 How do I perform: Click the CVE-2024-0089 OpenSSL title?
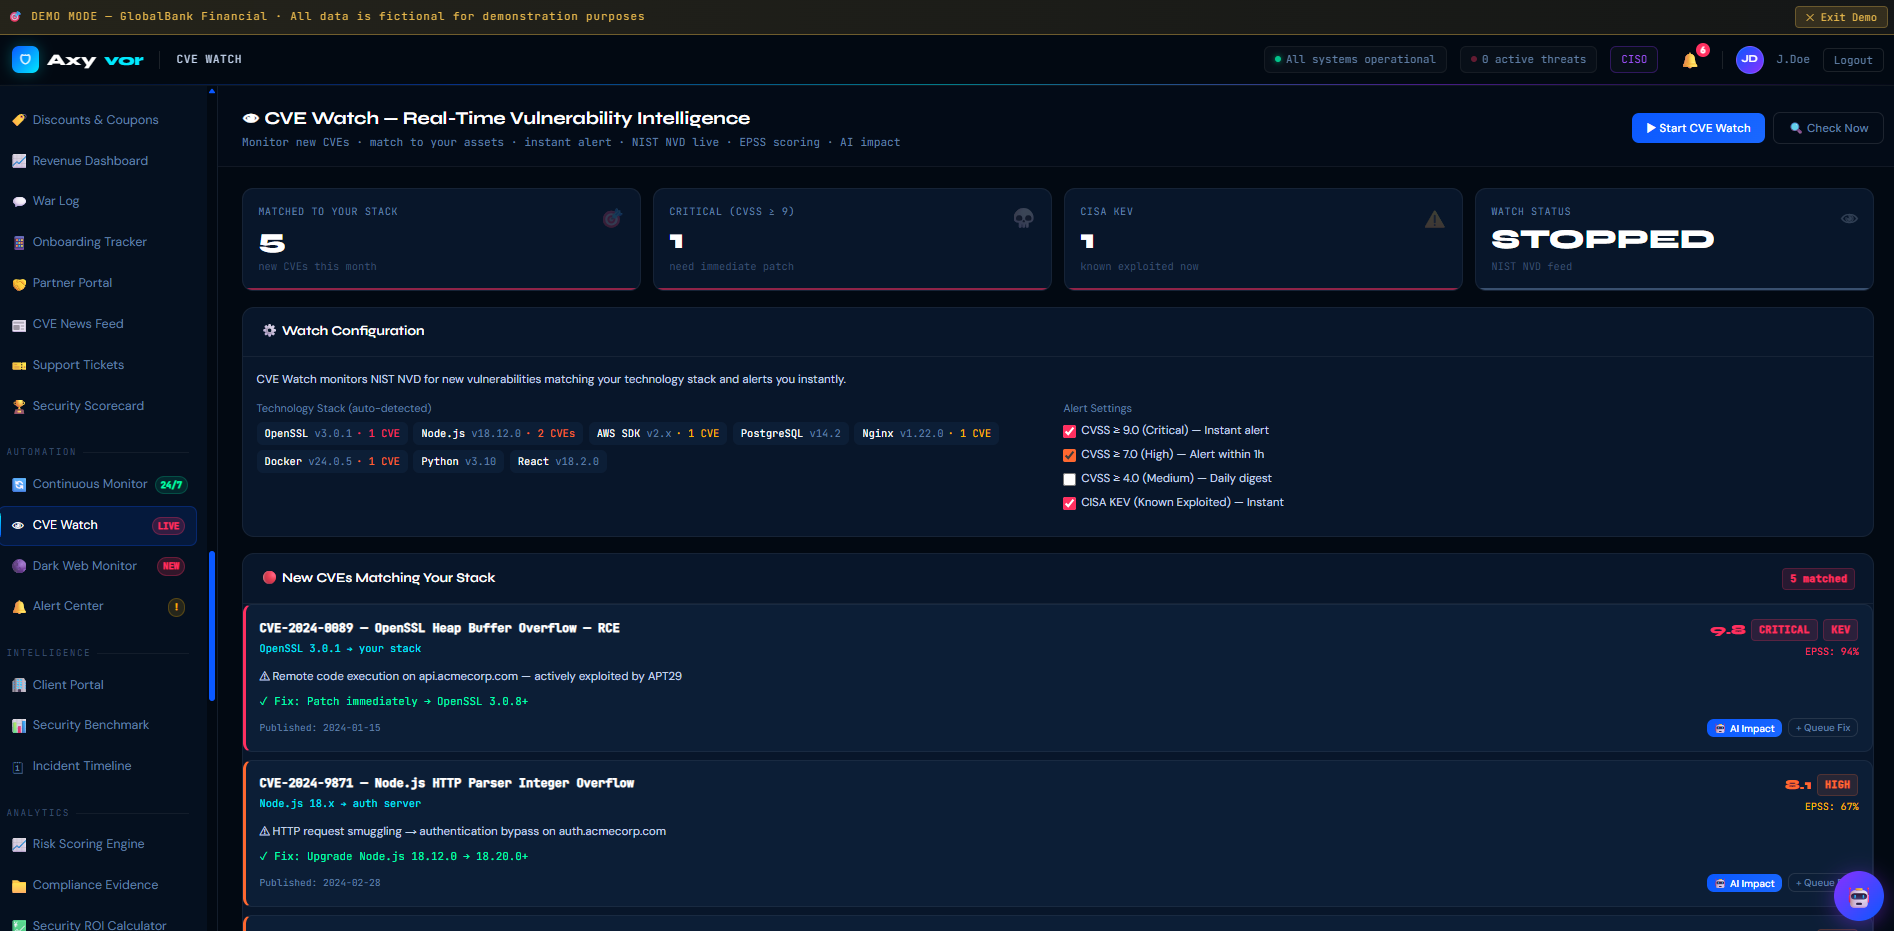(439, 628)
